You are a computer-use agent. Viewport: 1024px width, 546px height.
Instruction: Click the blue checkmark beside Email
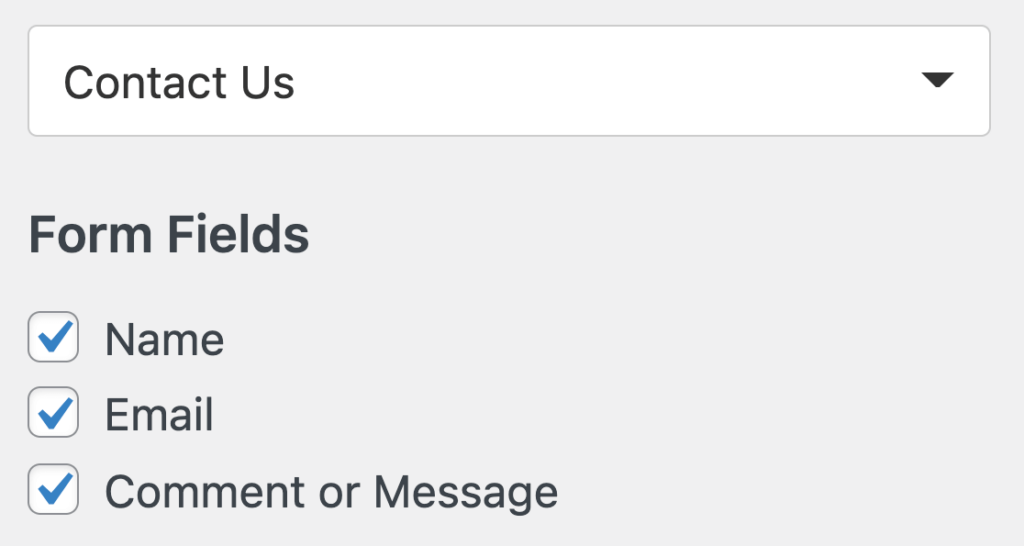(55, 411)
